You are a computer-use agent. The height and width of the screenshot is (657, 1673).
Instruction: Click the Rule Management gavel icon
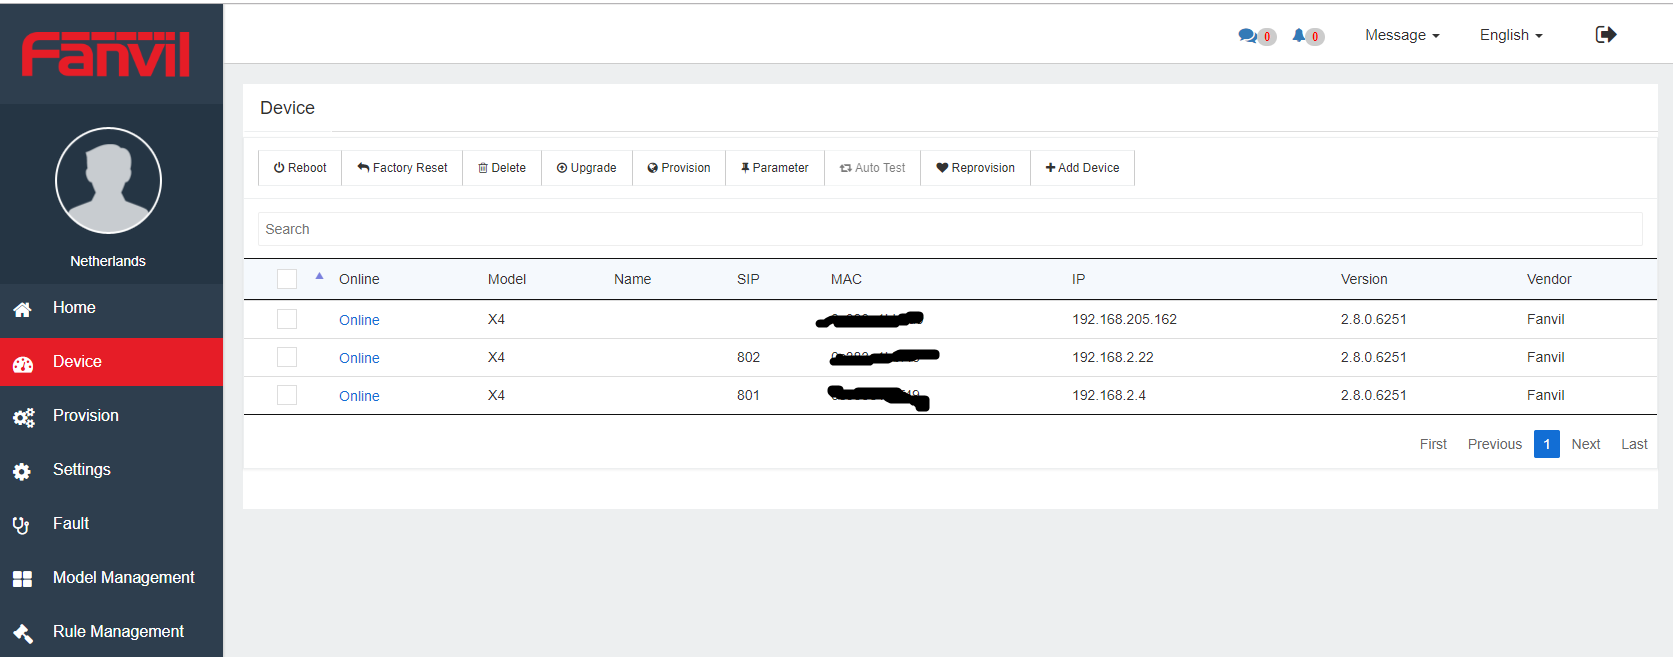click(22, 633)
